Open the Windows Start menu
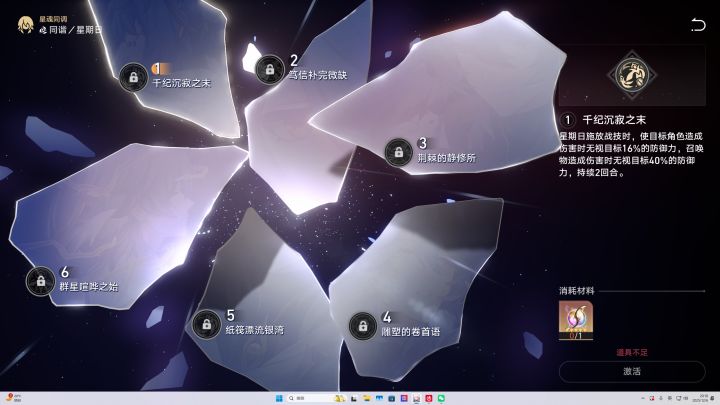This screenshot has height=405, width=720. (x=279, y=398)
